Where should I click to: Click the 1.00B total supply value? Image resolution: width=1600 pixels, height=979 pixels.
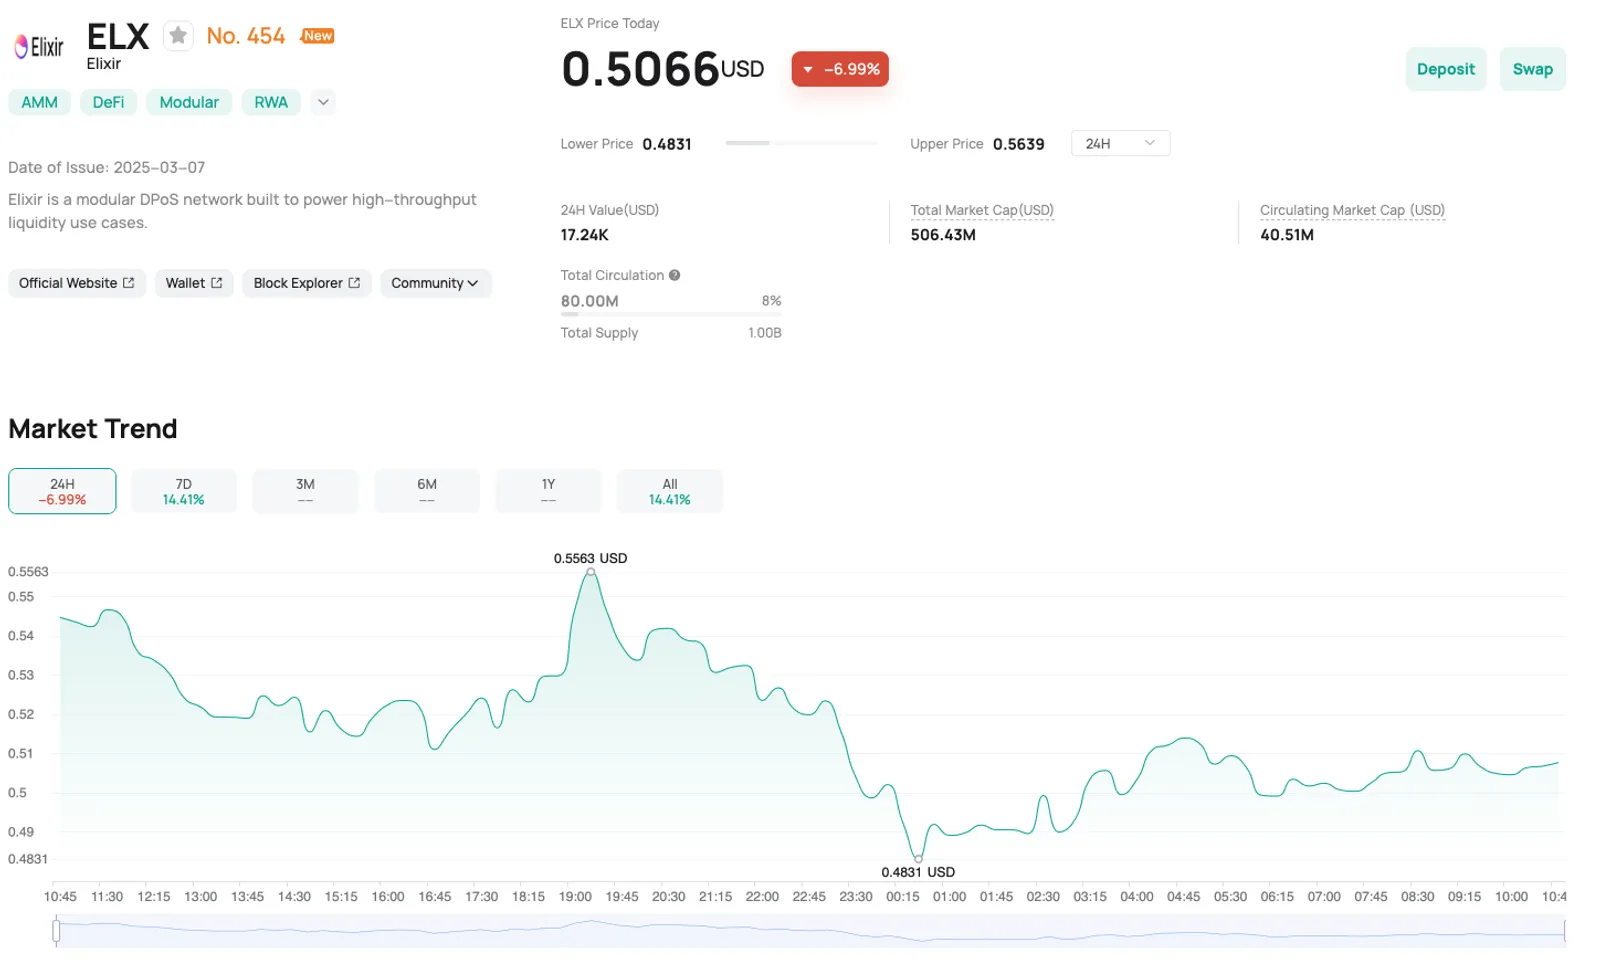[x=765, y=333]
